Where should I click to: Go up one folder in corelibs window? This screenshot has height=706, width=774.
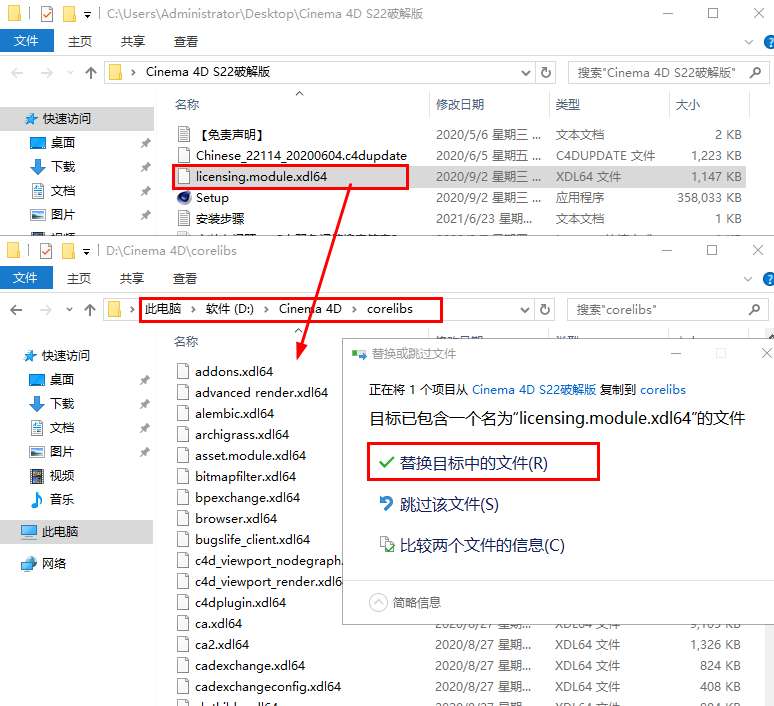[x=90, y=310]
